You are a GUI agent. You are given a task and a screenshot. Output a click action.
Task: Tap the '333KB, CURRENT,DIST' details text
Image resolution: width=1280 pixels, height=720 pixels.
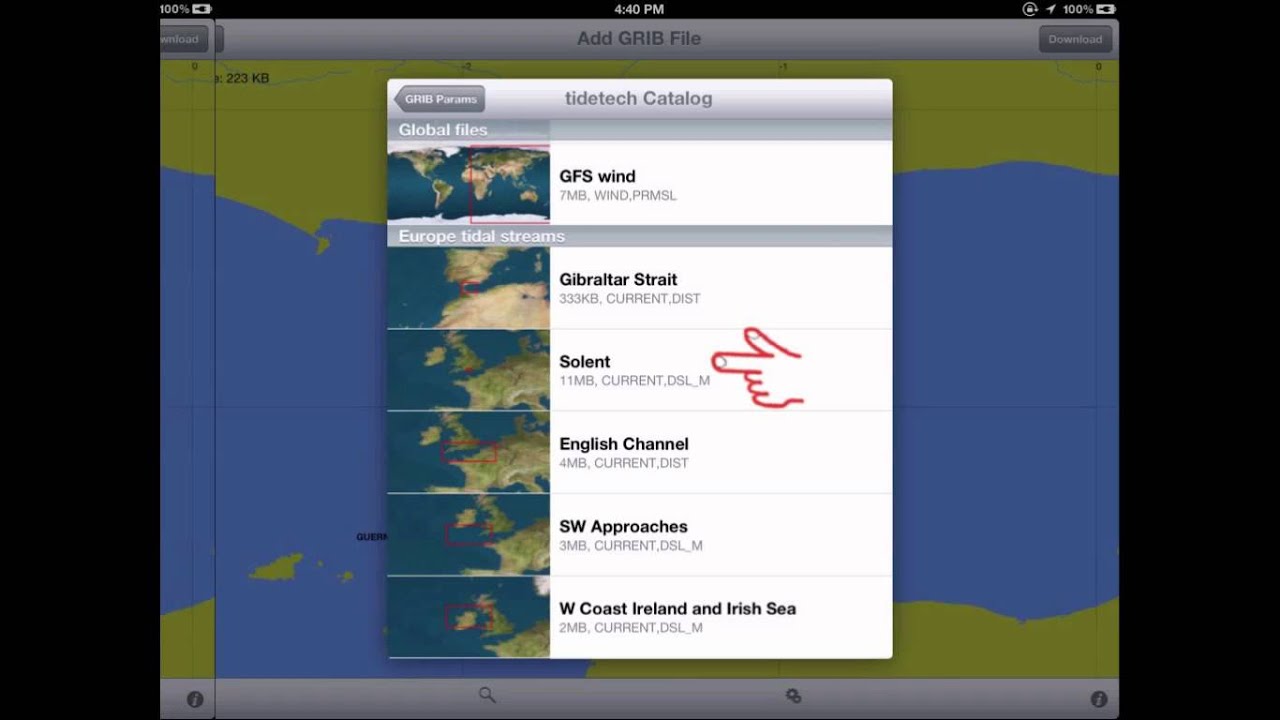(x=630, y=298)
